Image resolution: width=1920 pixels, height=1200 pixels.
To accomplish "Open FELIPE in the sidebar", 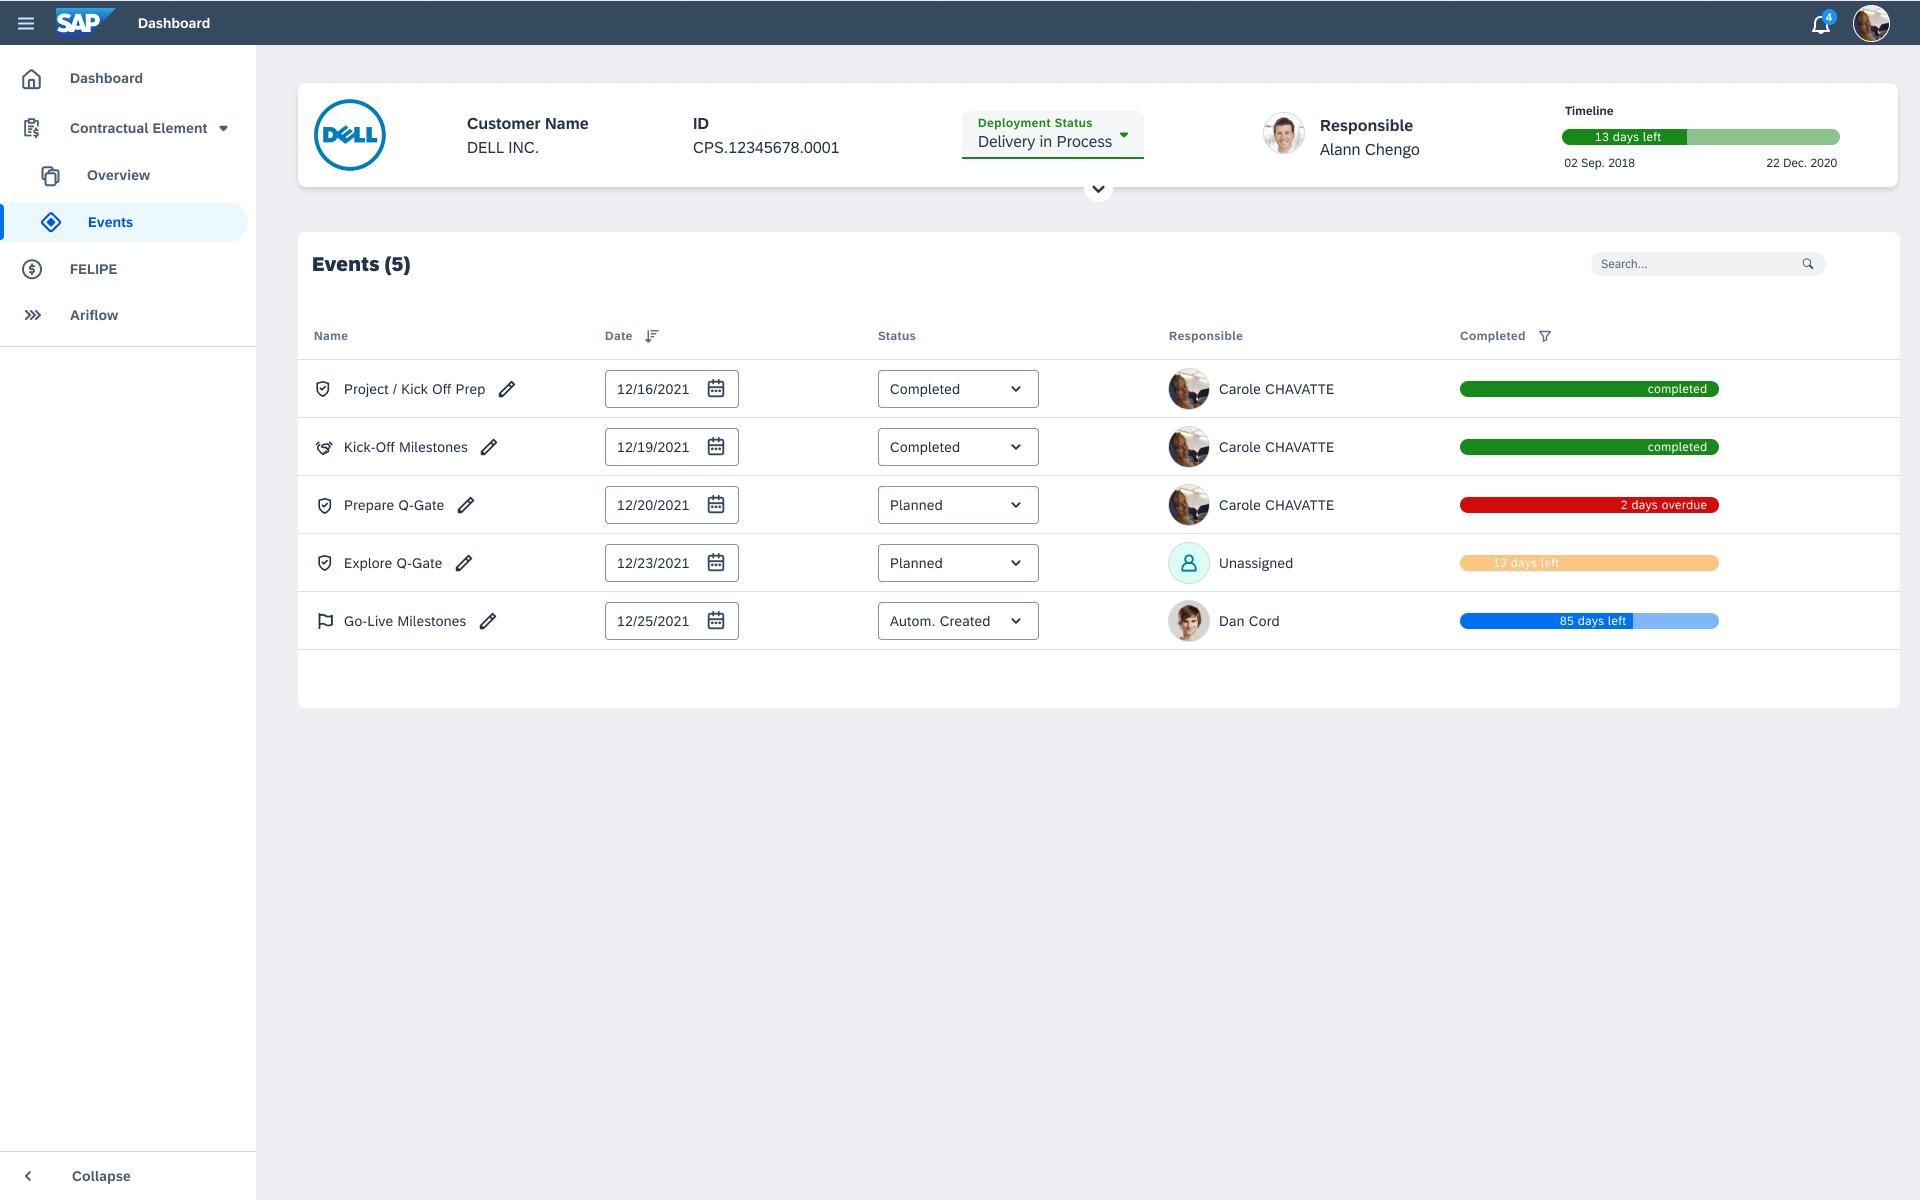I will (x=93, y=269).
